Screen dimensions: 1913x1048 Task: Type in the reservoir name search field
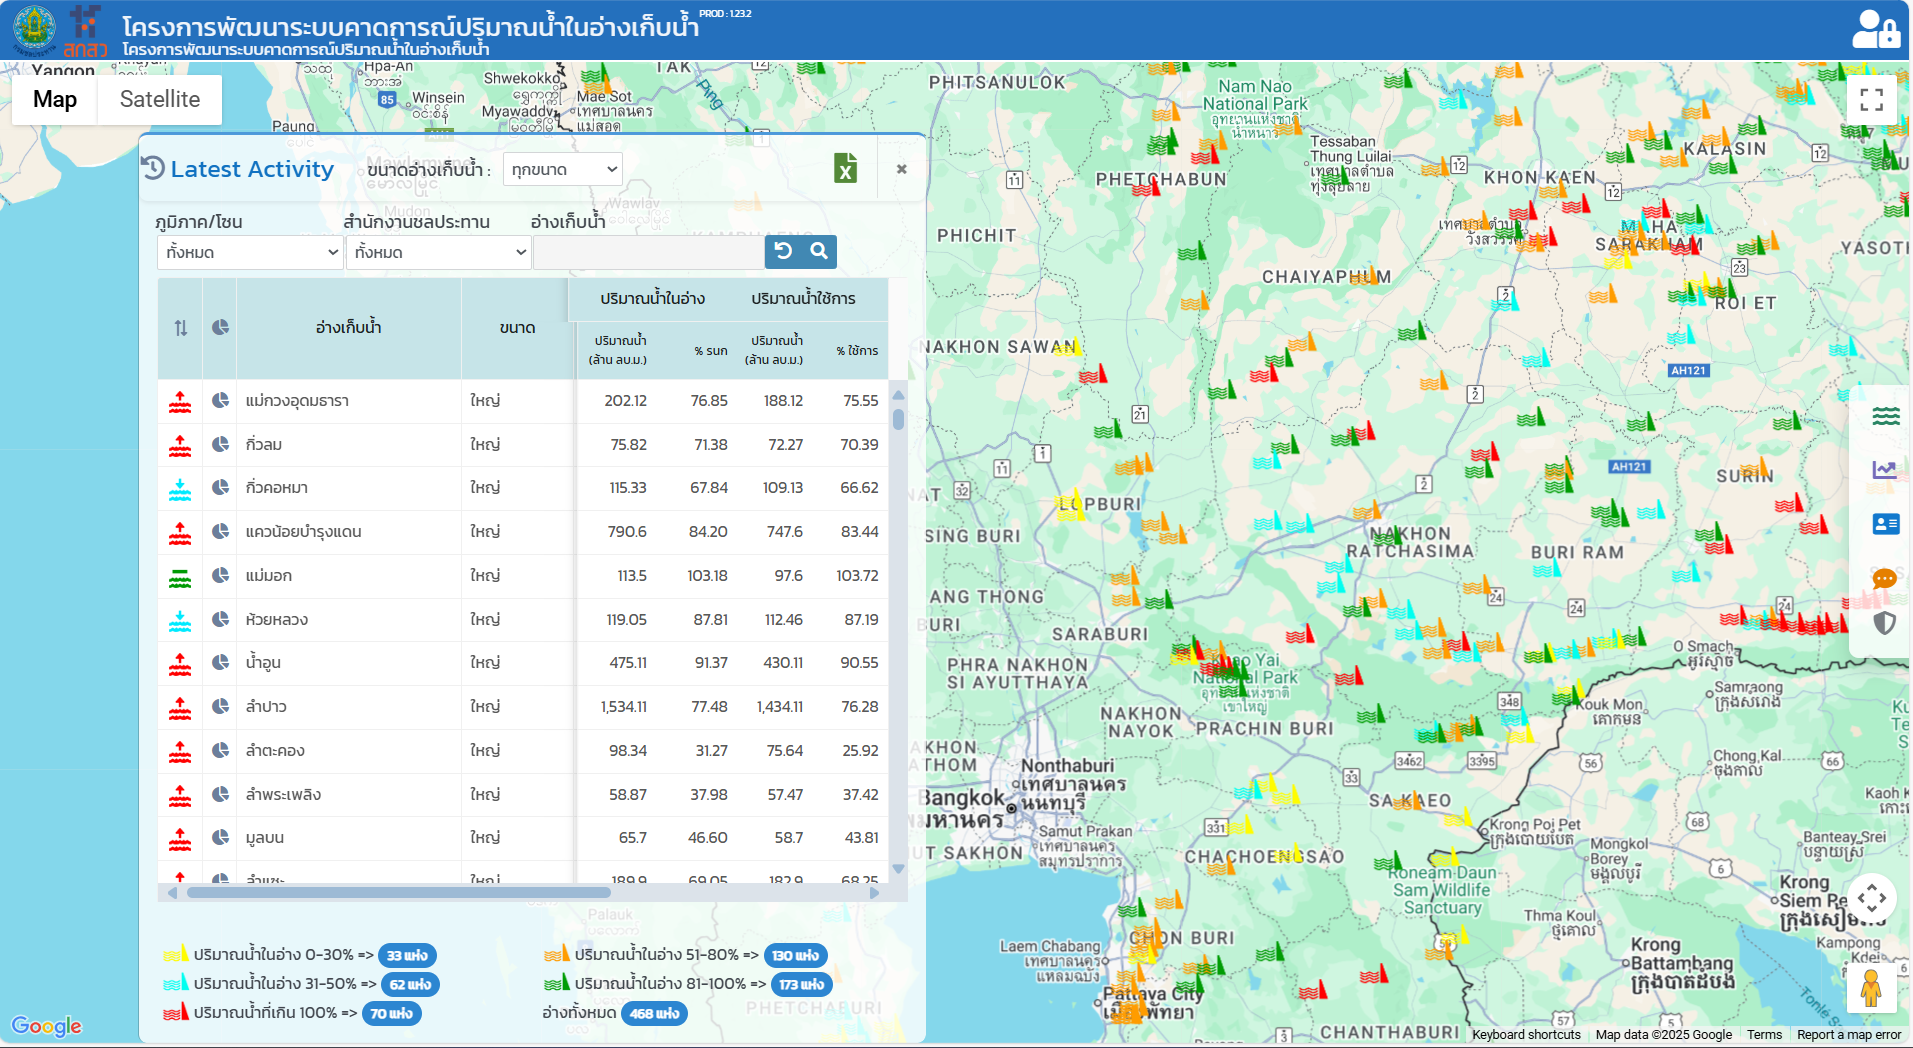click(x=648, y=253)
